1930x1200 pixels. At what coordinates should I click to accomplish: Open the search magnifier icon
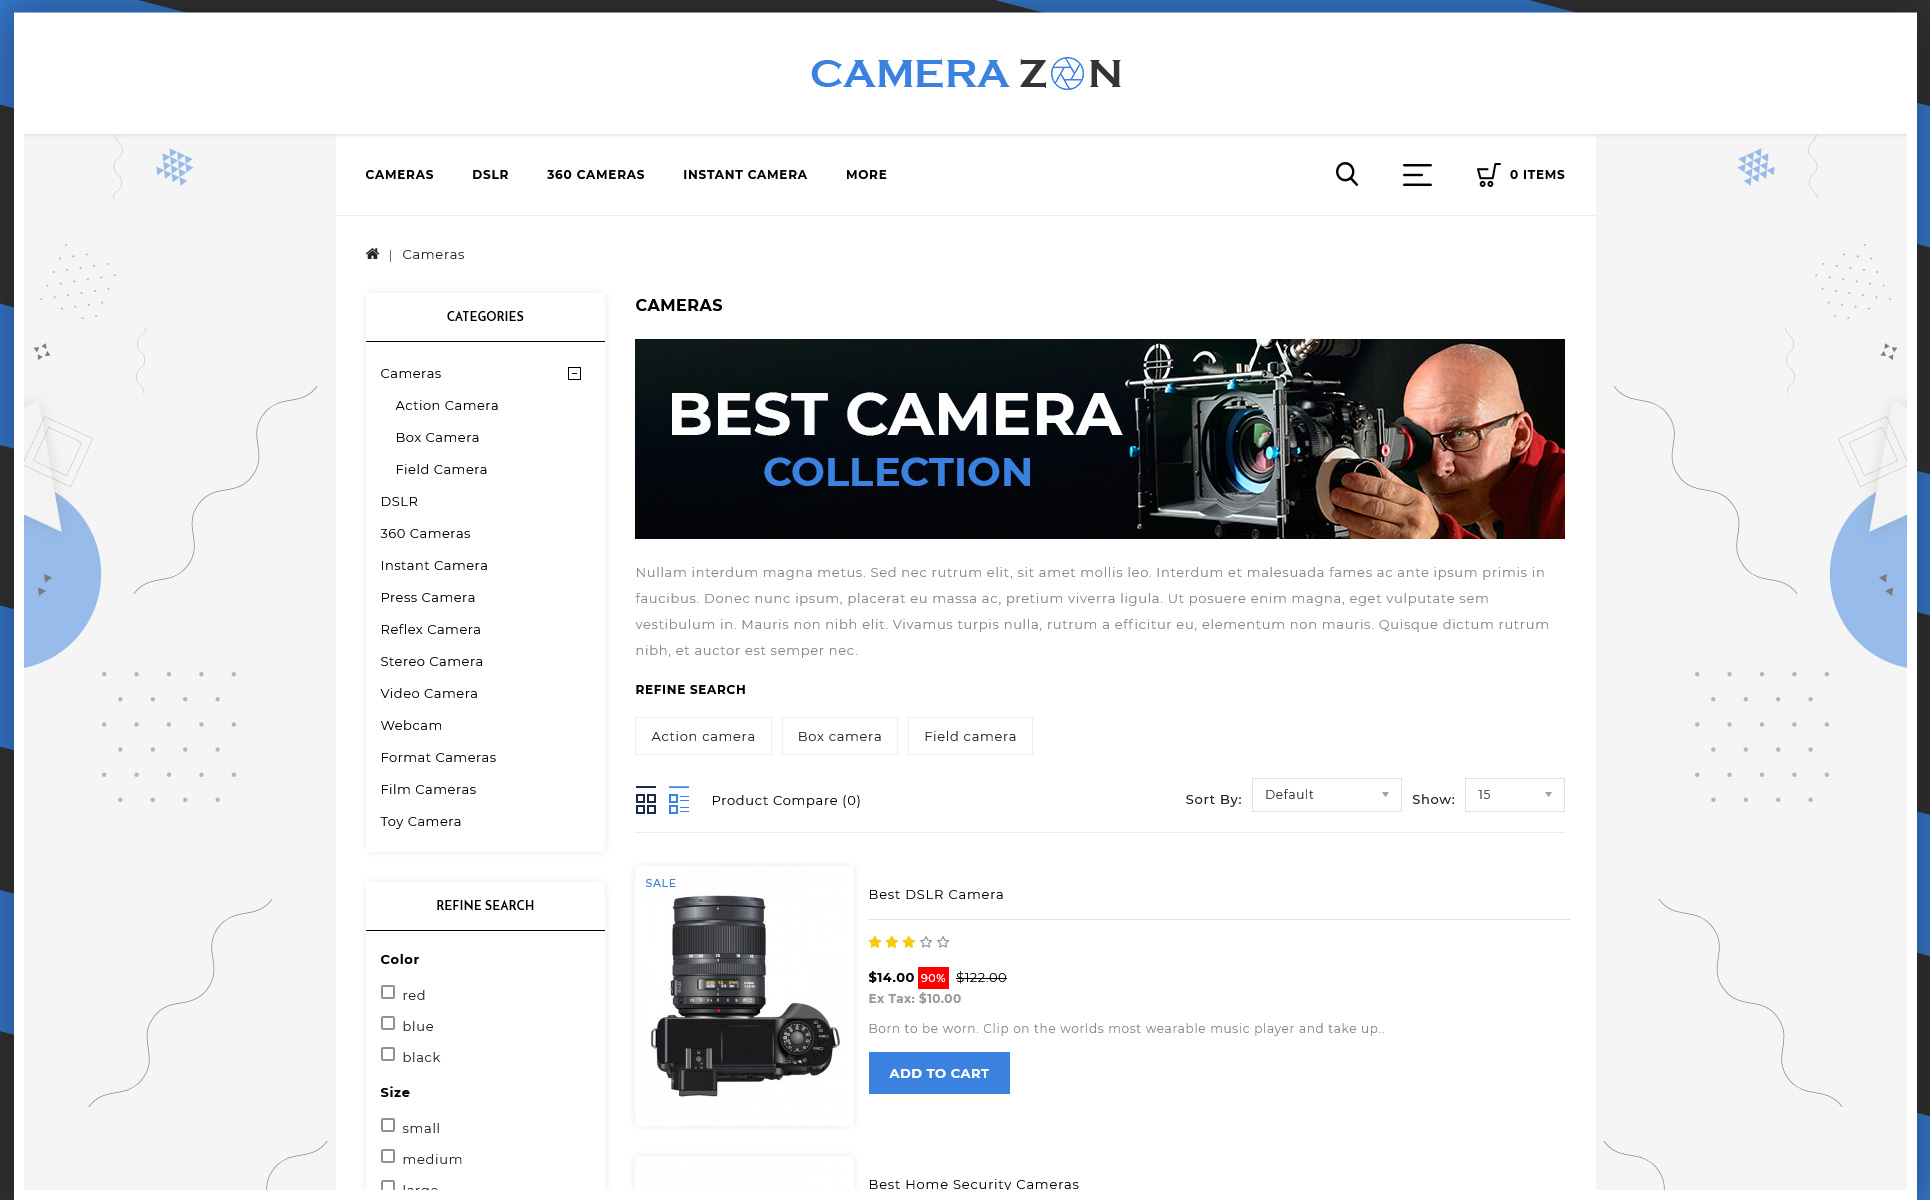[x=1347, y=174]
